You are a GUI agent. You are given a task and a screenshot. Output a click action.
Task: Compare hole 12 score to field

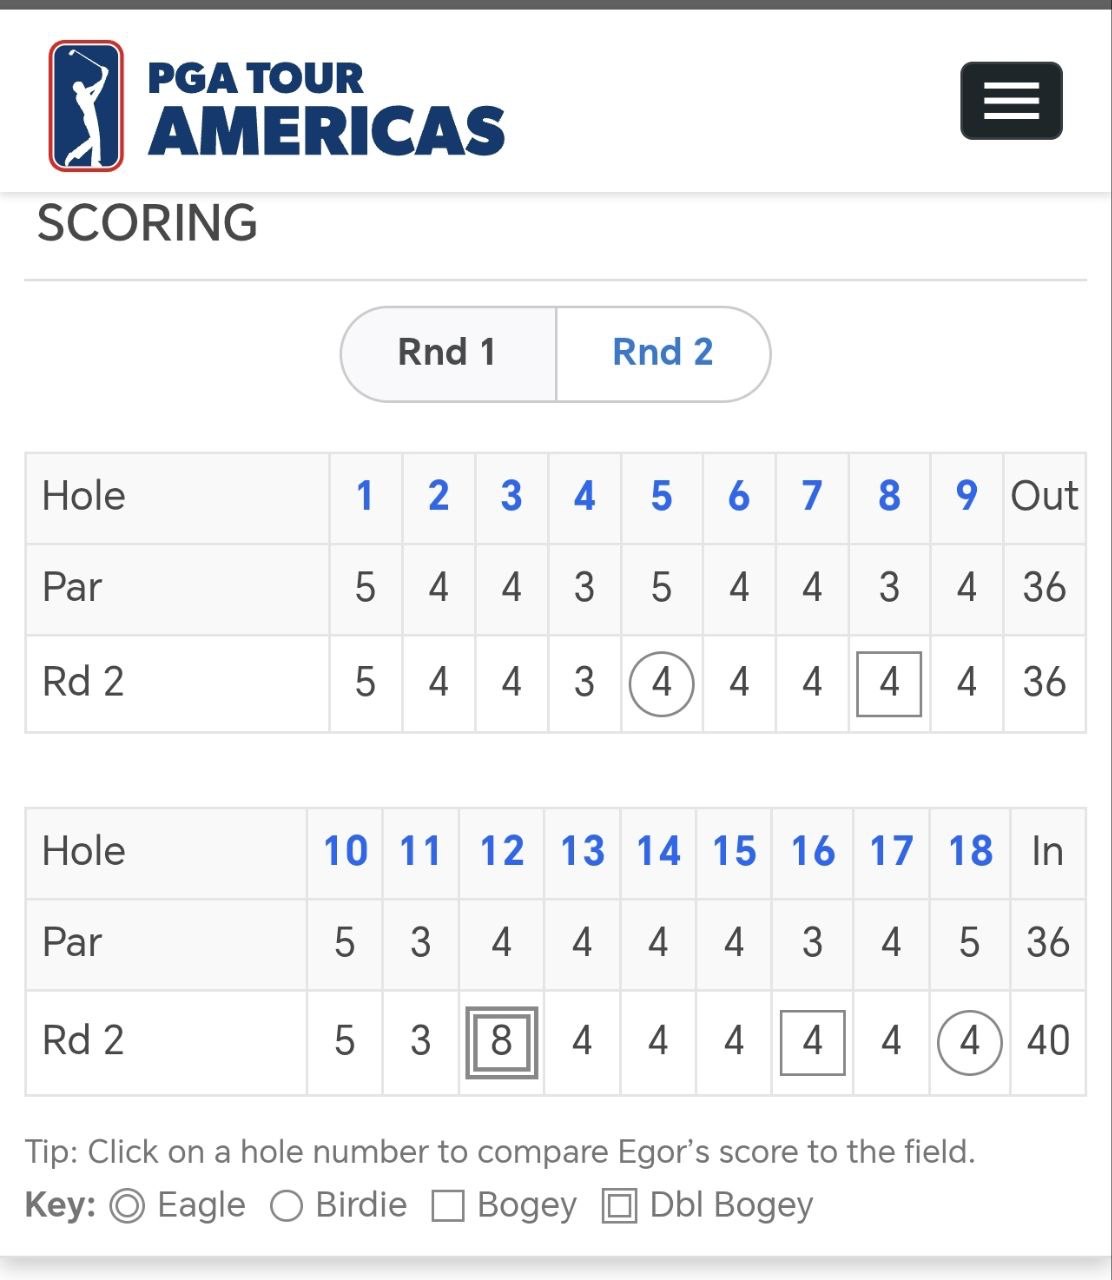point(501,852)
